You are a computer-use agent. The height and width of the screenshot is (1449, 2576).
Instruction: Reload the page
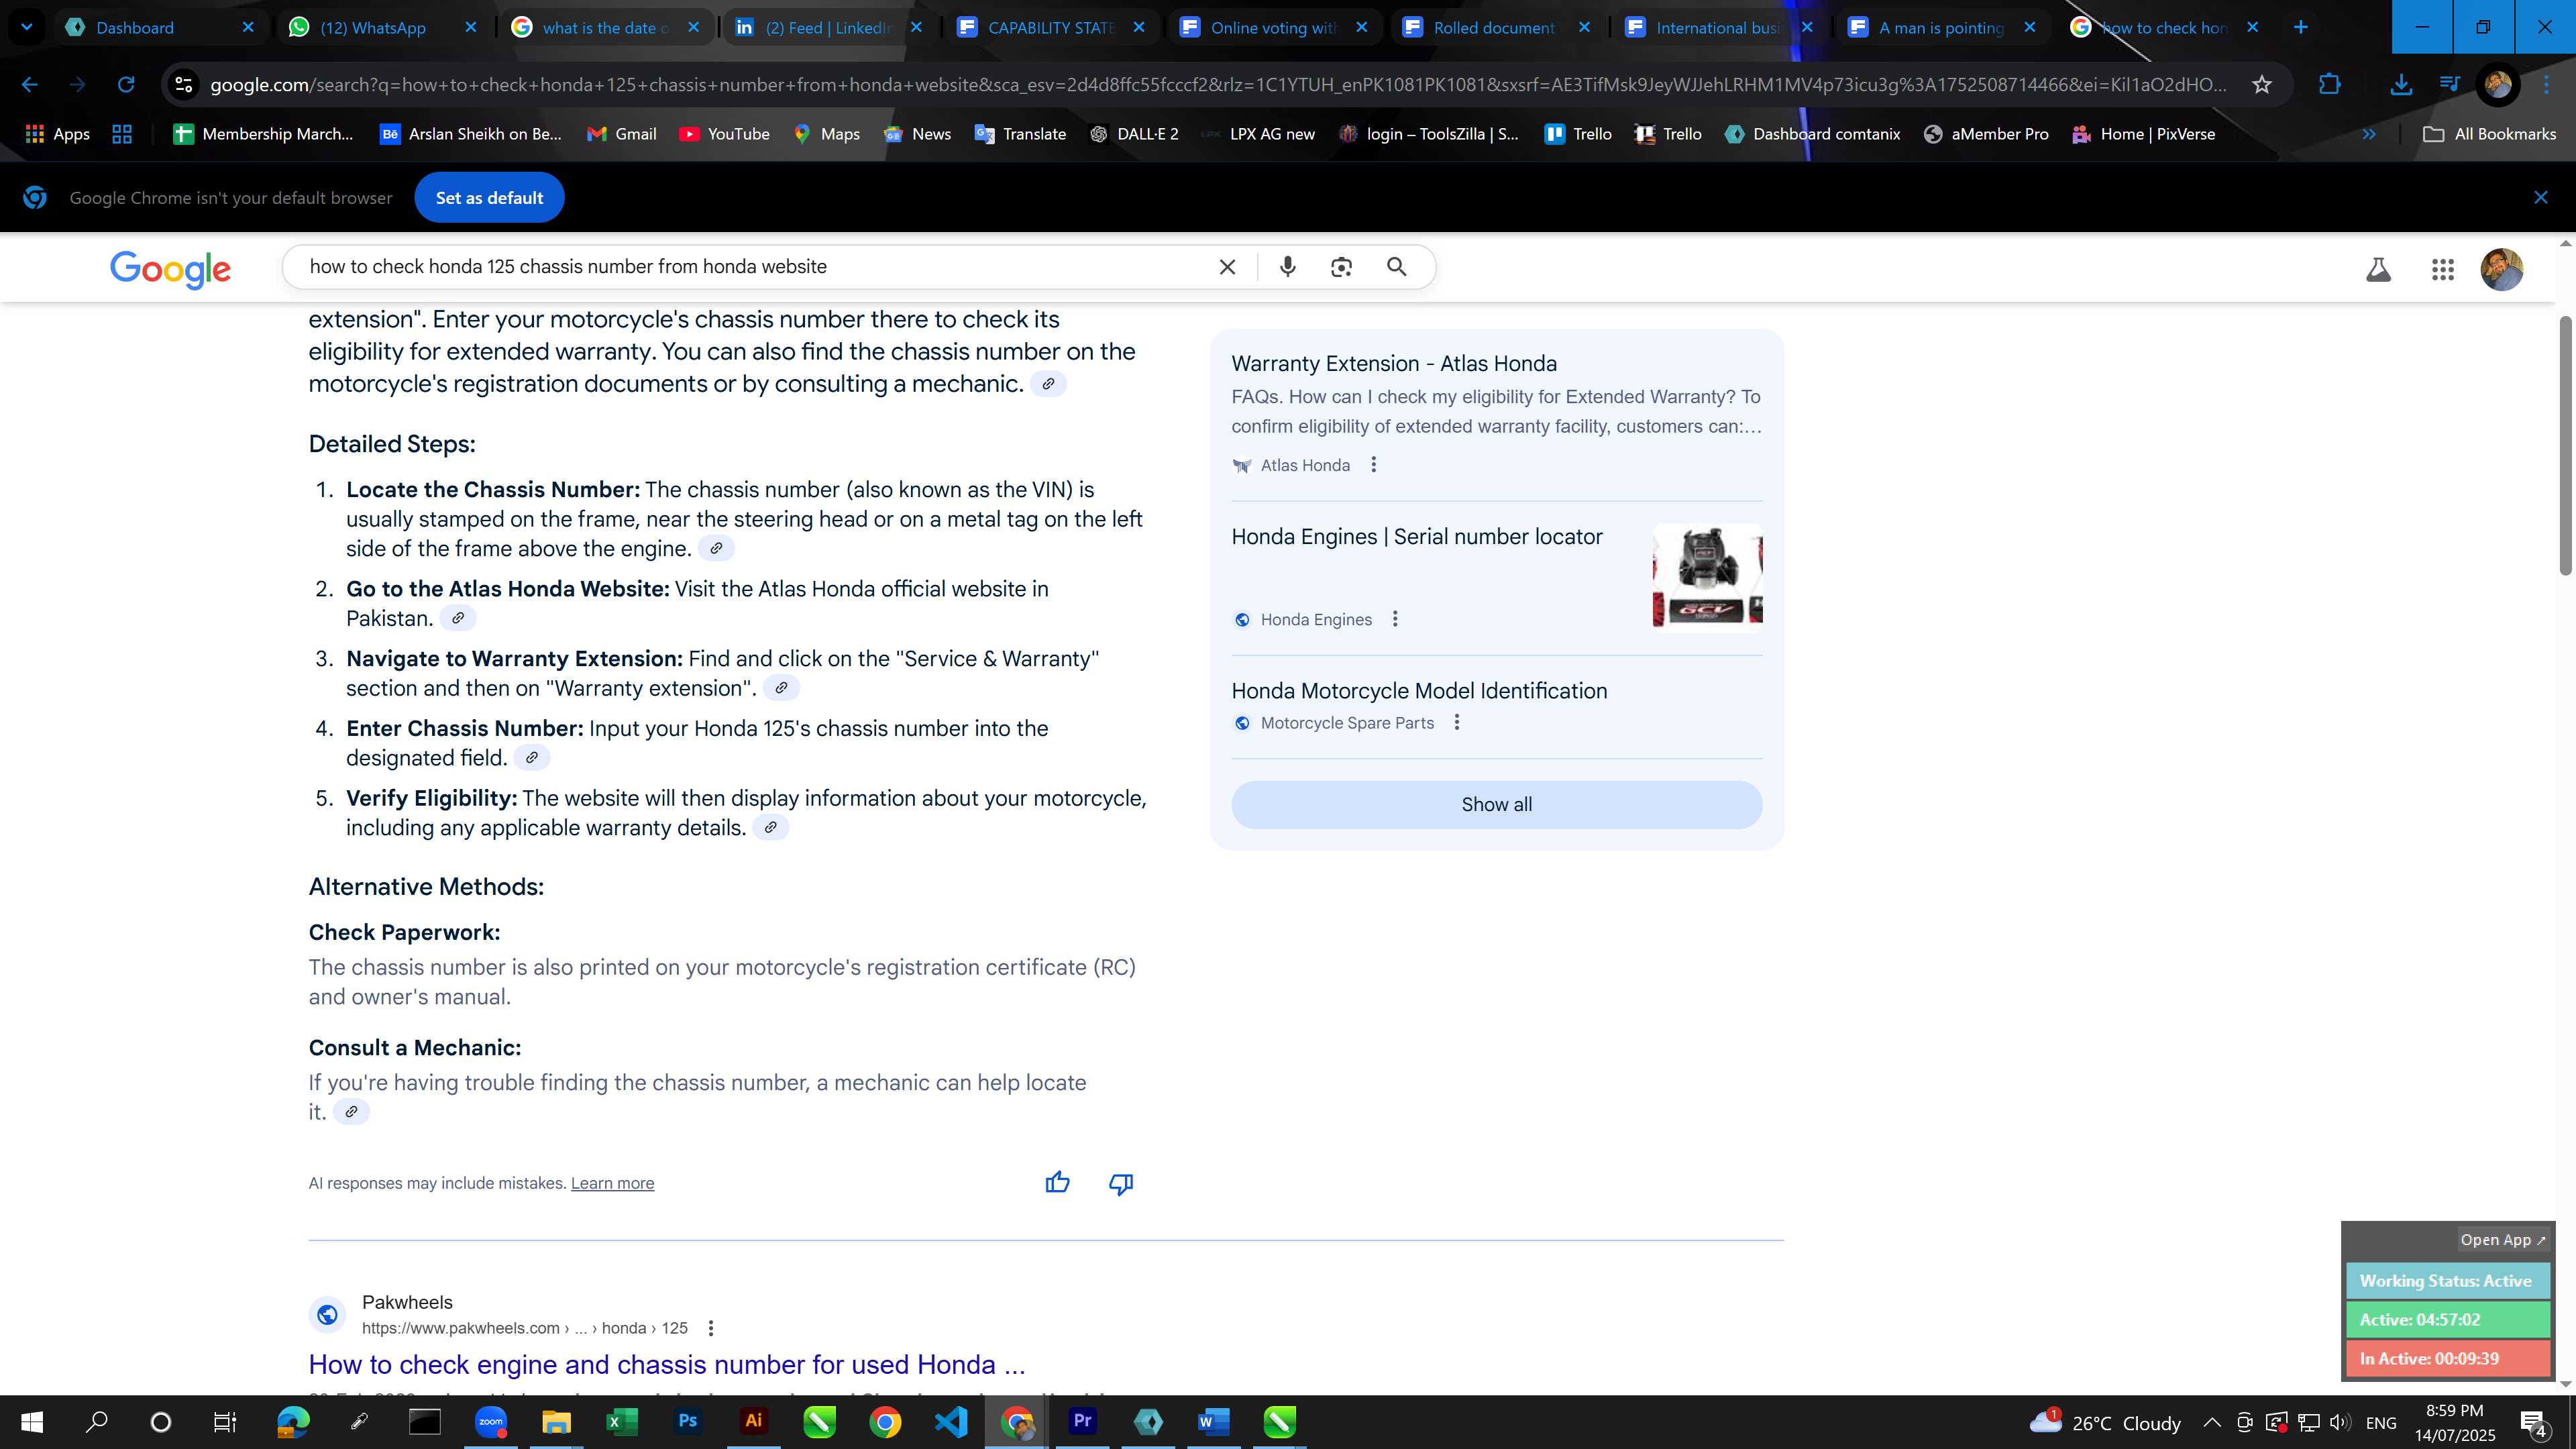126,85
